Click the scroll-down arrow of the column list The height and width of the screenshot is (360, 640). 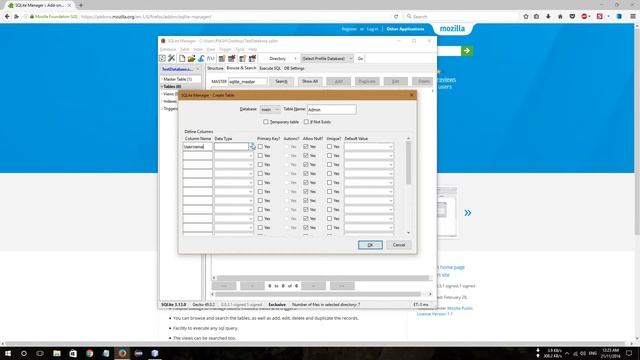[x=409, y=233]
